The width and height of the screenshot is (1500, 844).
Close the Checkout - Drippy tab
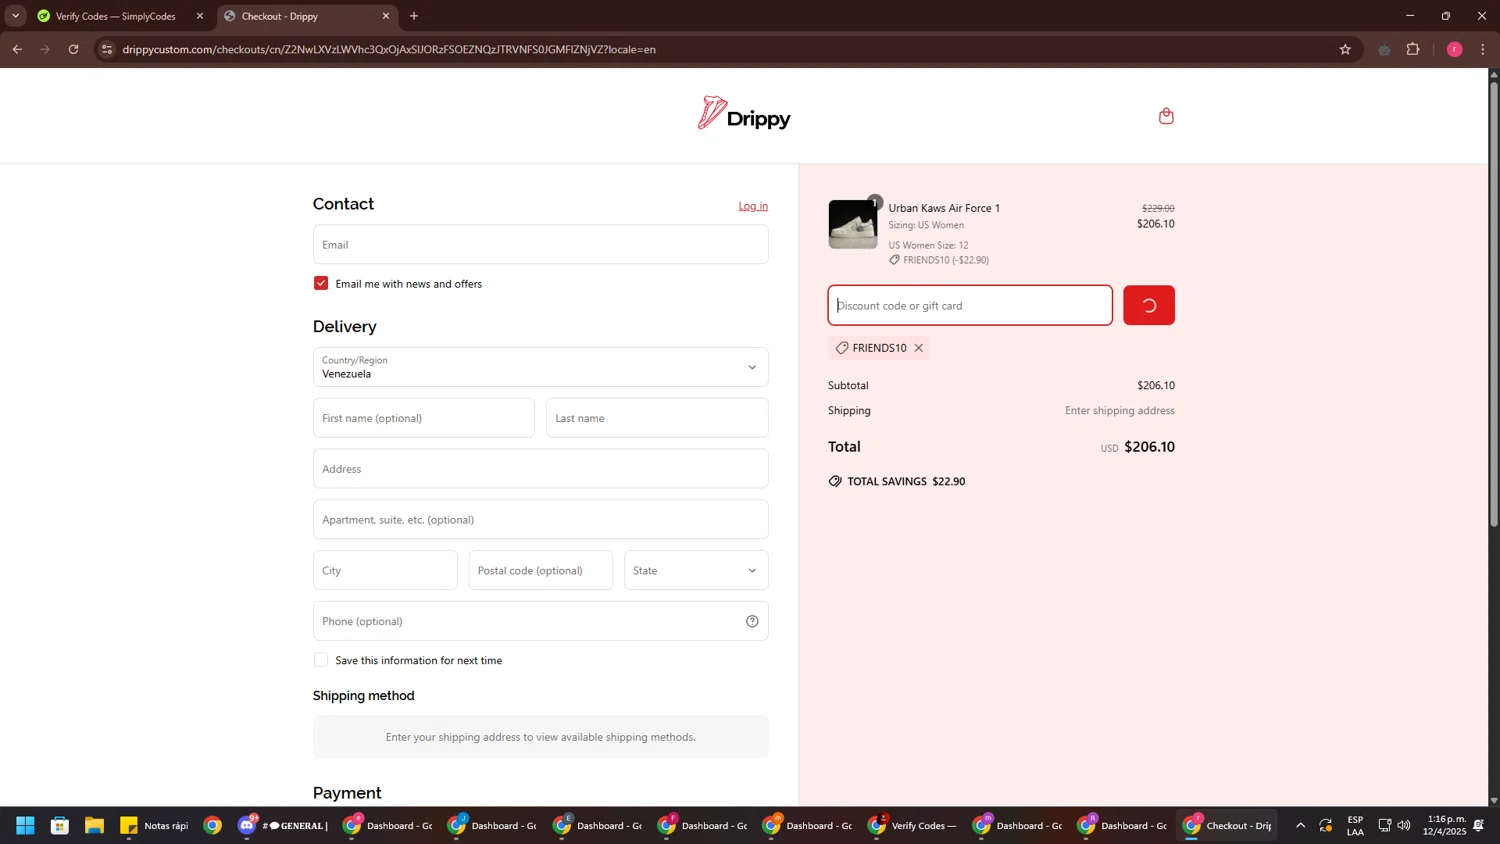[x=386, y=16]
